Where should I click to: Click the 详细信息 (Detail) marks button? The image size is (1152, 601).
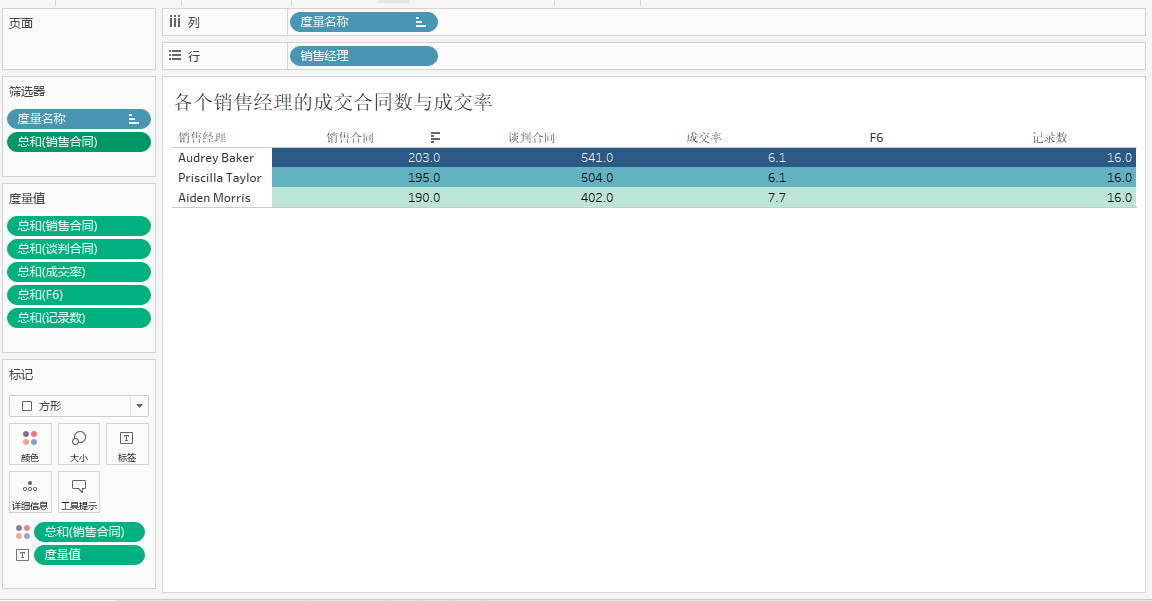[x=30, y=491]
